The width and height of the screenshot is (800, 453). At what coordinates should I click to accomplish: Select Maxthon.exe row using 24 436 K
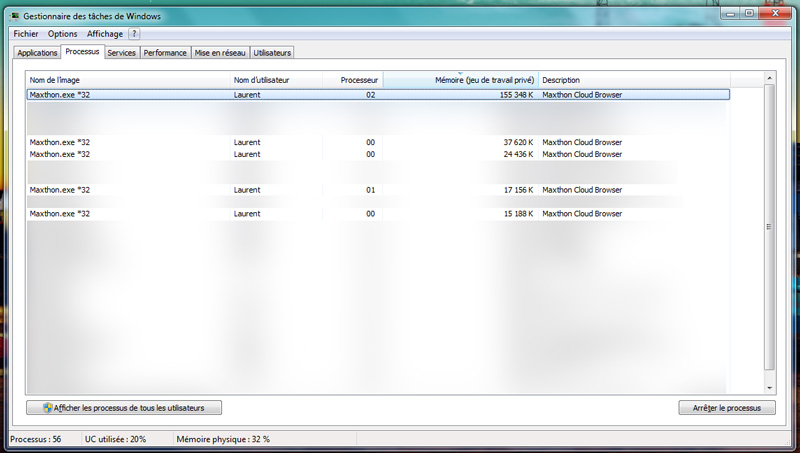click(378, 154)
